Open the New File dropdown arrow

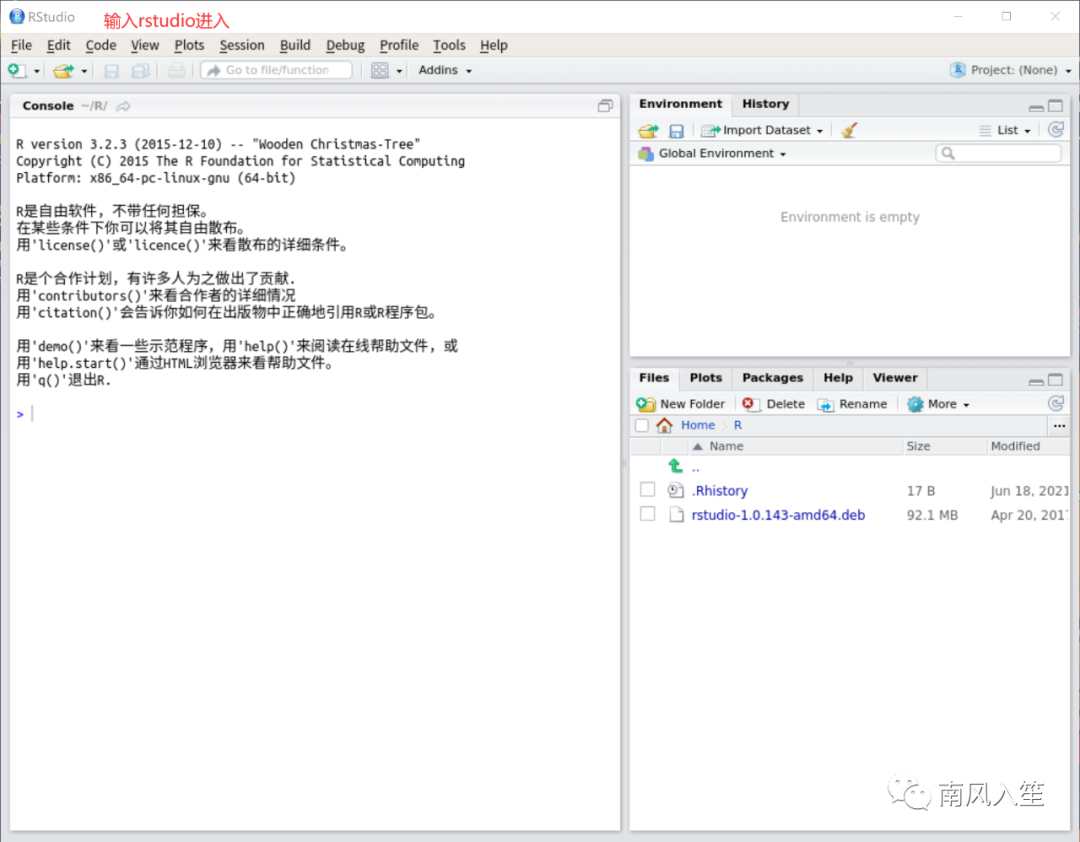[x=37, y=71]
